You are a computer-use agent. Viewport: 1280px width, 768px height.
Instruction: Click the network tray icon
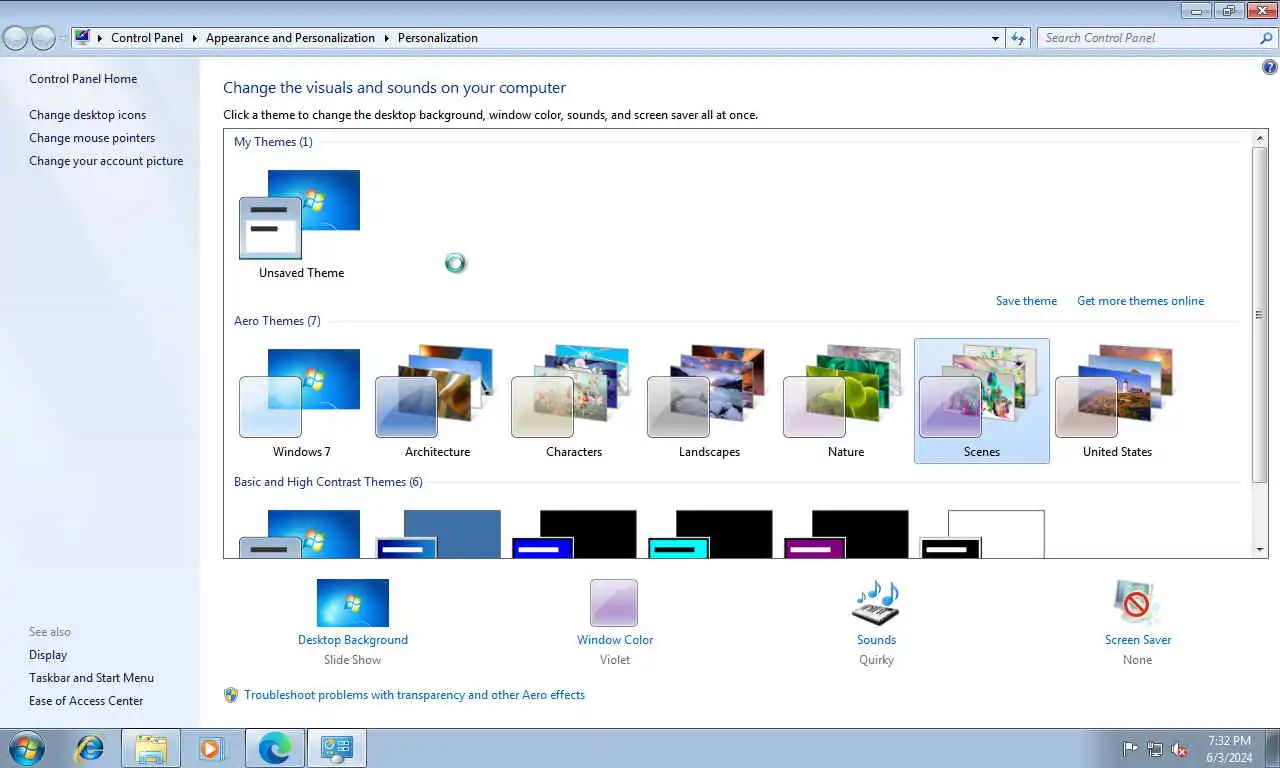pos(1155,749)
